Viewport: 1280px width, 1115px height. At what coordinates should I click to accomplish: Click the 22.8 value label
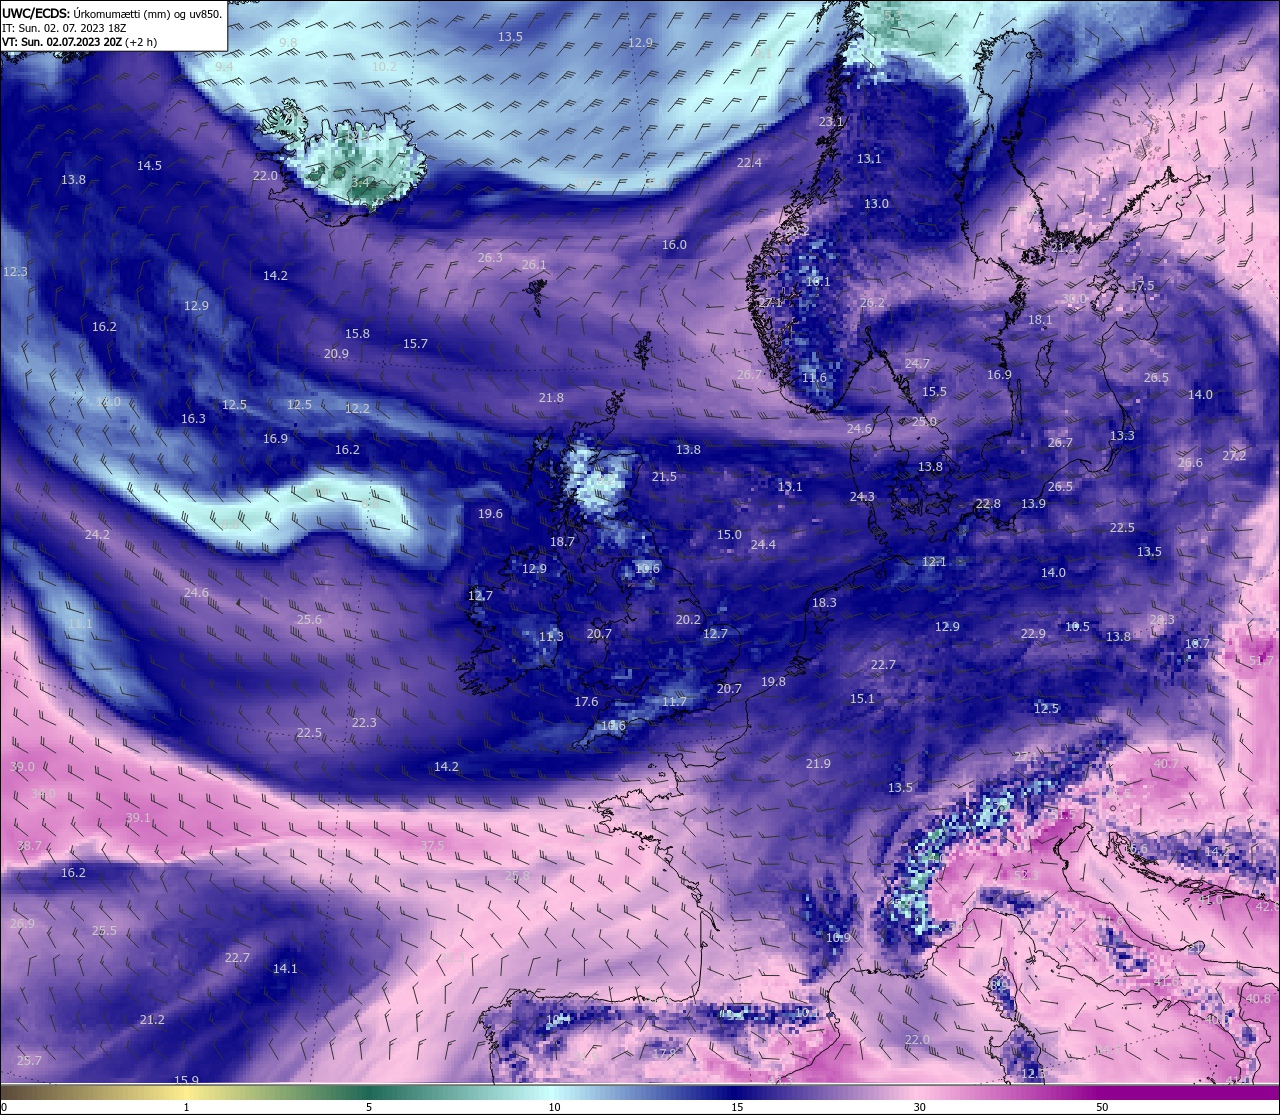coord(988,504)
